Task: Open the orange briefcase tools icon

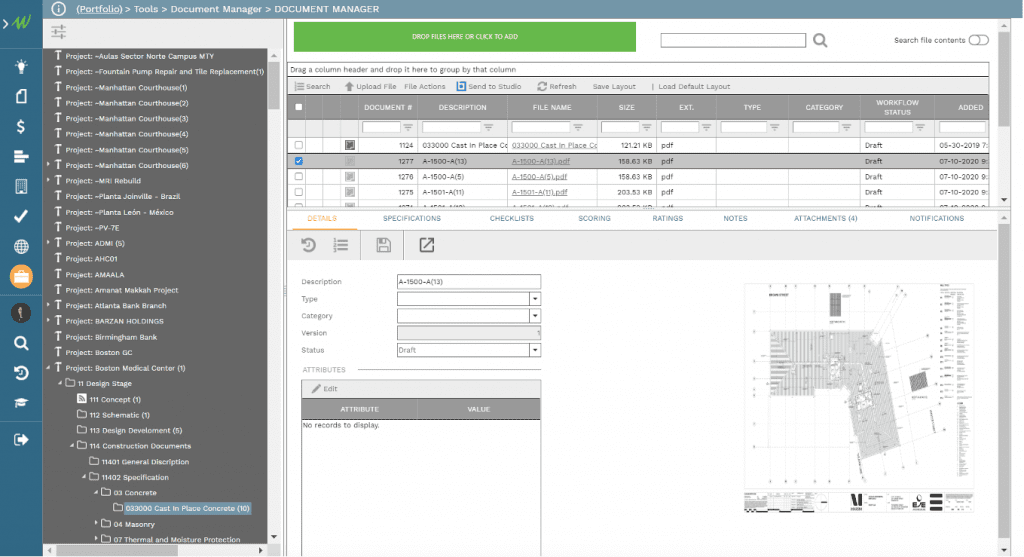Action: click(x=21, y=277)
